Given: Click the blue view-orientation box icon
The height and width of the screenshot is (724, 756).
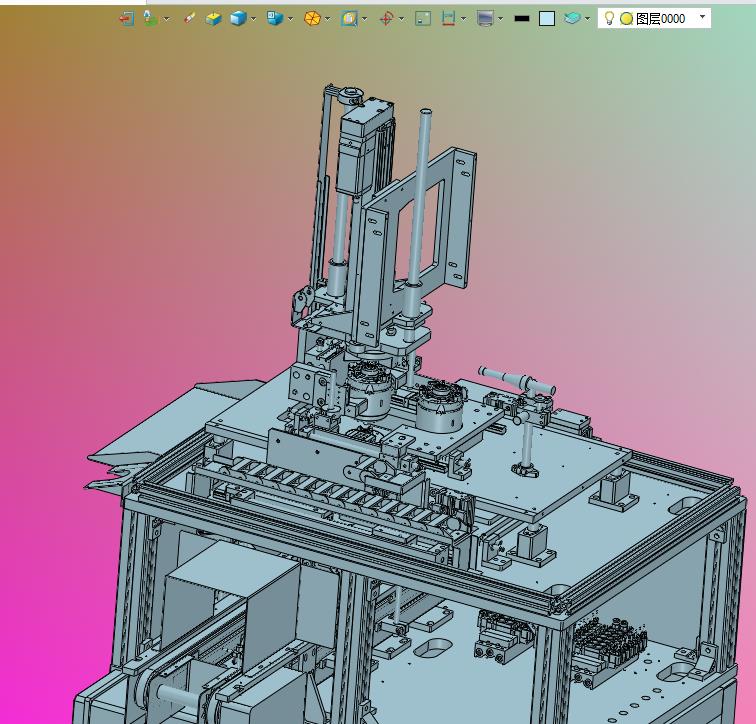Looking at the screenshot, I should [x=275, y=18].
